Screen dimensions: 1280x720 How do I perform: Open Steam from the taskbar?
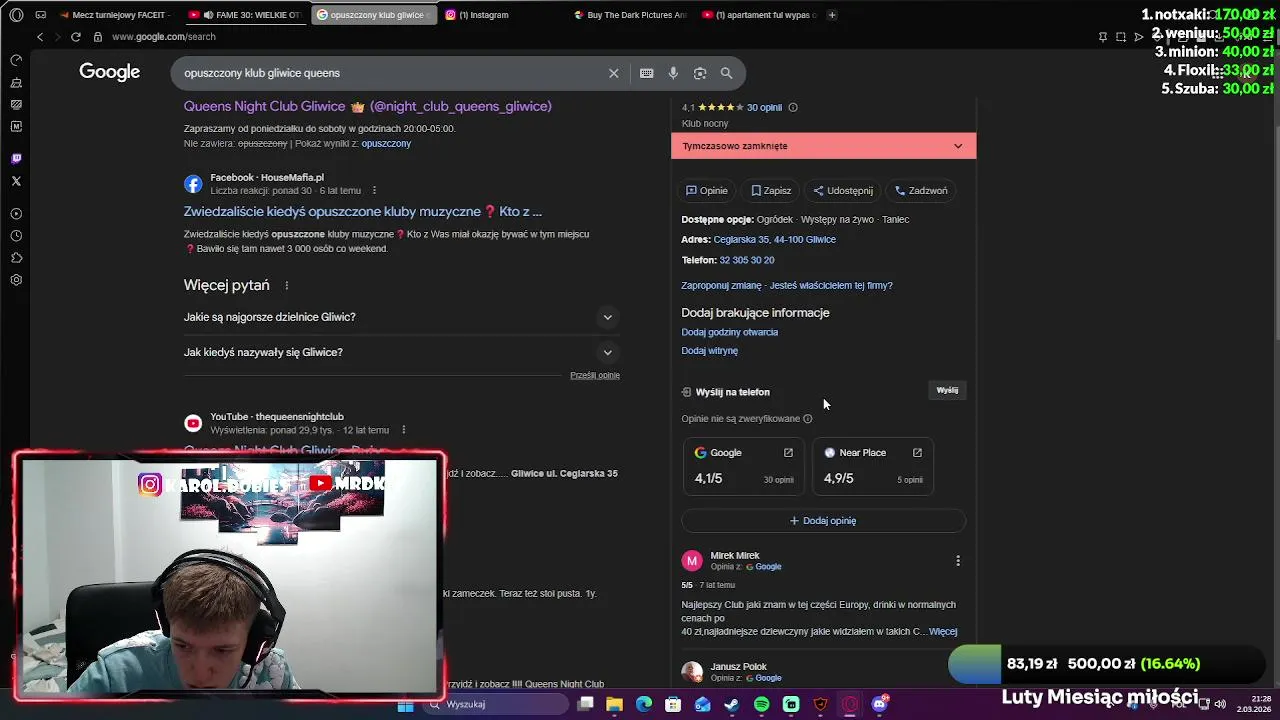click(732, 704)
